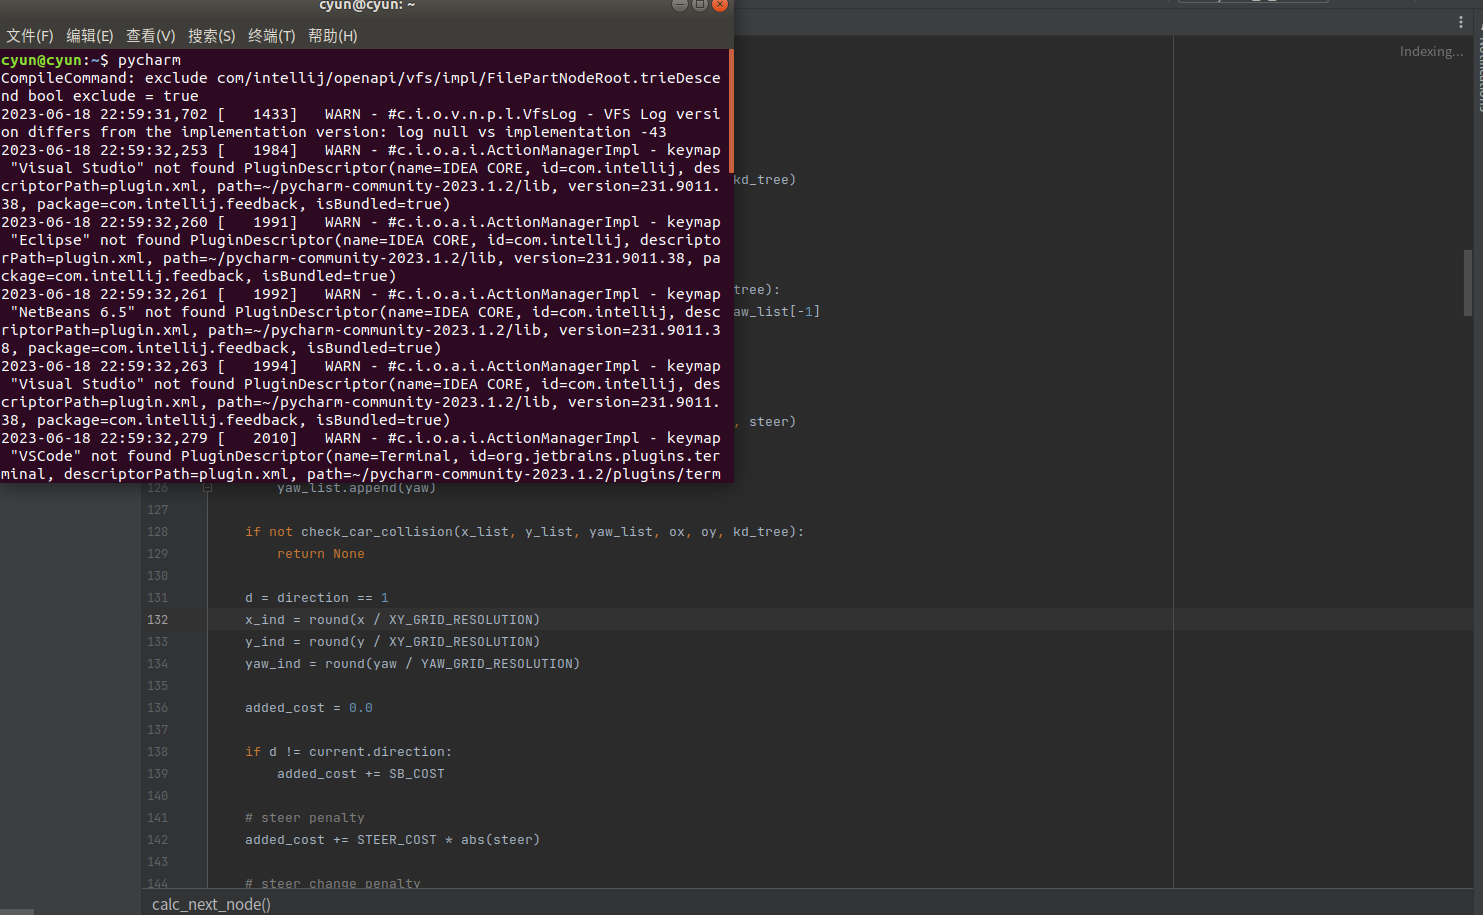Click the terminal's orange scrollbar thumb
Viewport: 1483px width, 915px height.
pyautogui.click(x=731, y=111)
